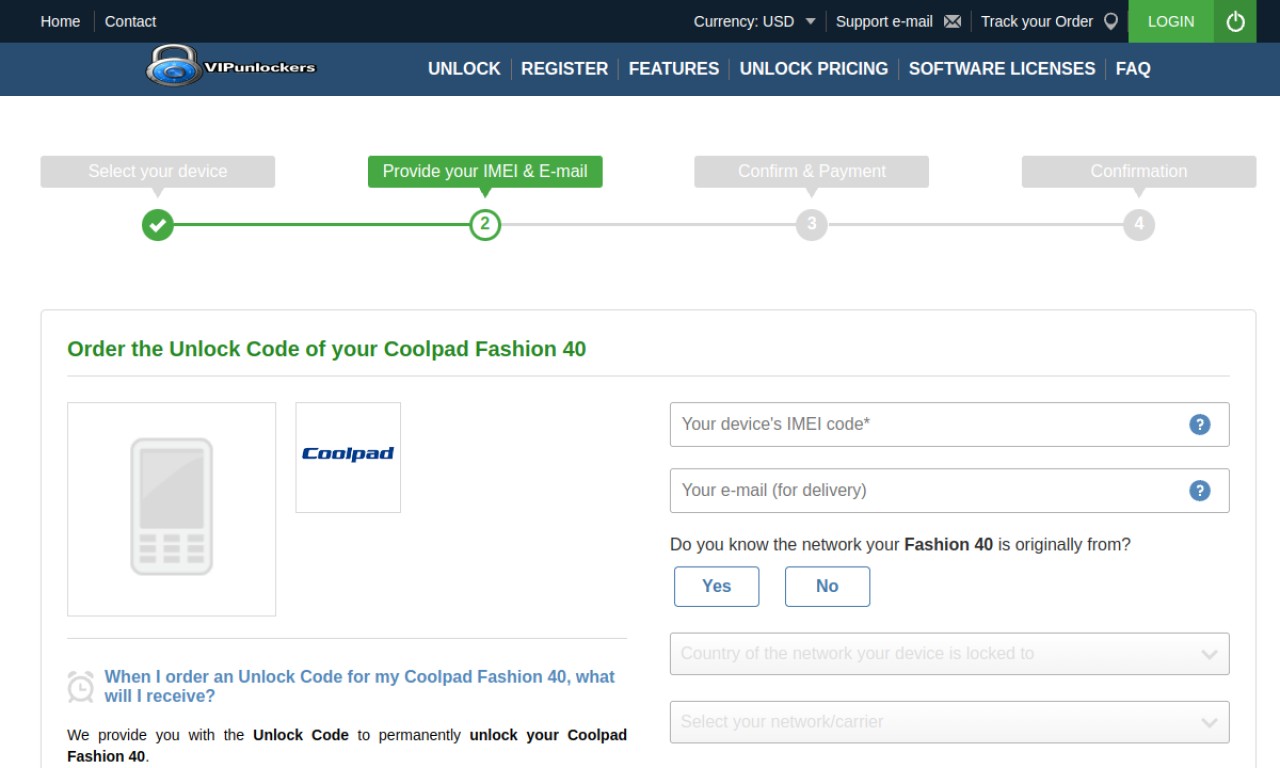Click the location pin icon beside Track your Order

[x=1110, y=21]
